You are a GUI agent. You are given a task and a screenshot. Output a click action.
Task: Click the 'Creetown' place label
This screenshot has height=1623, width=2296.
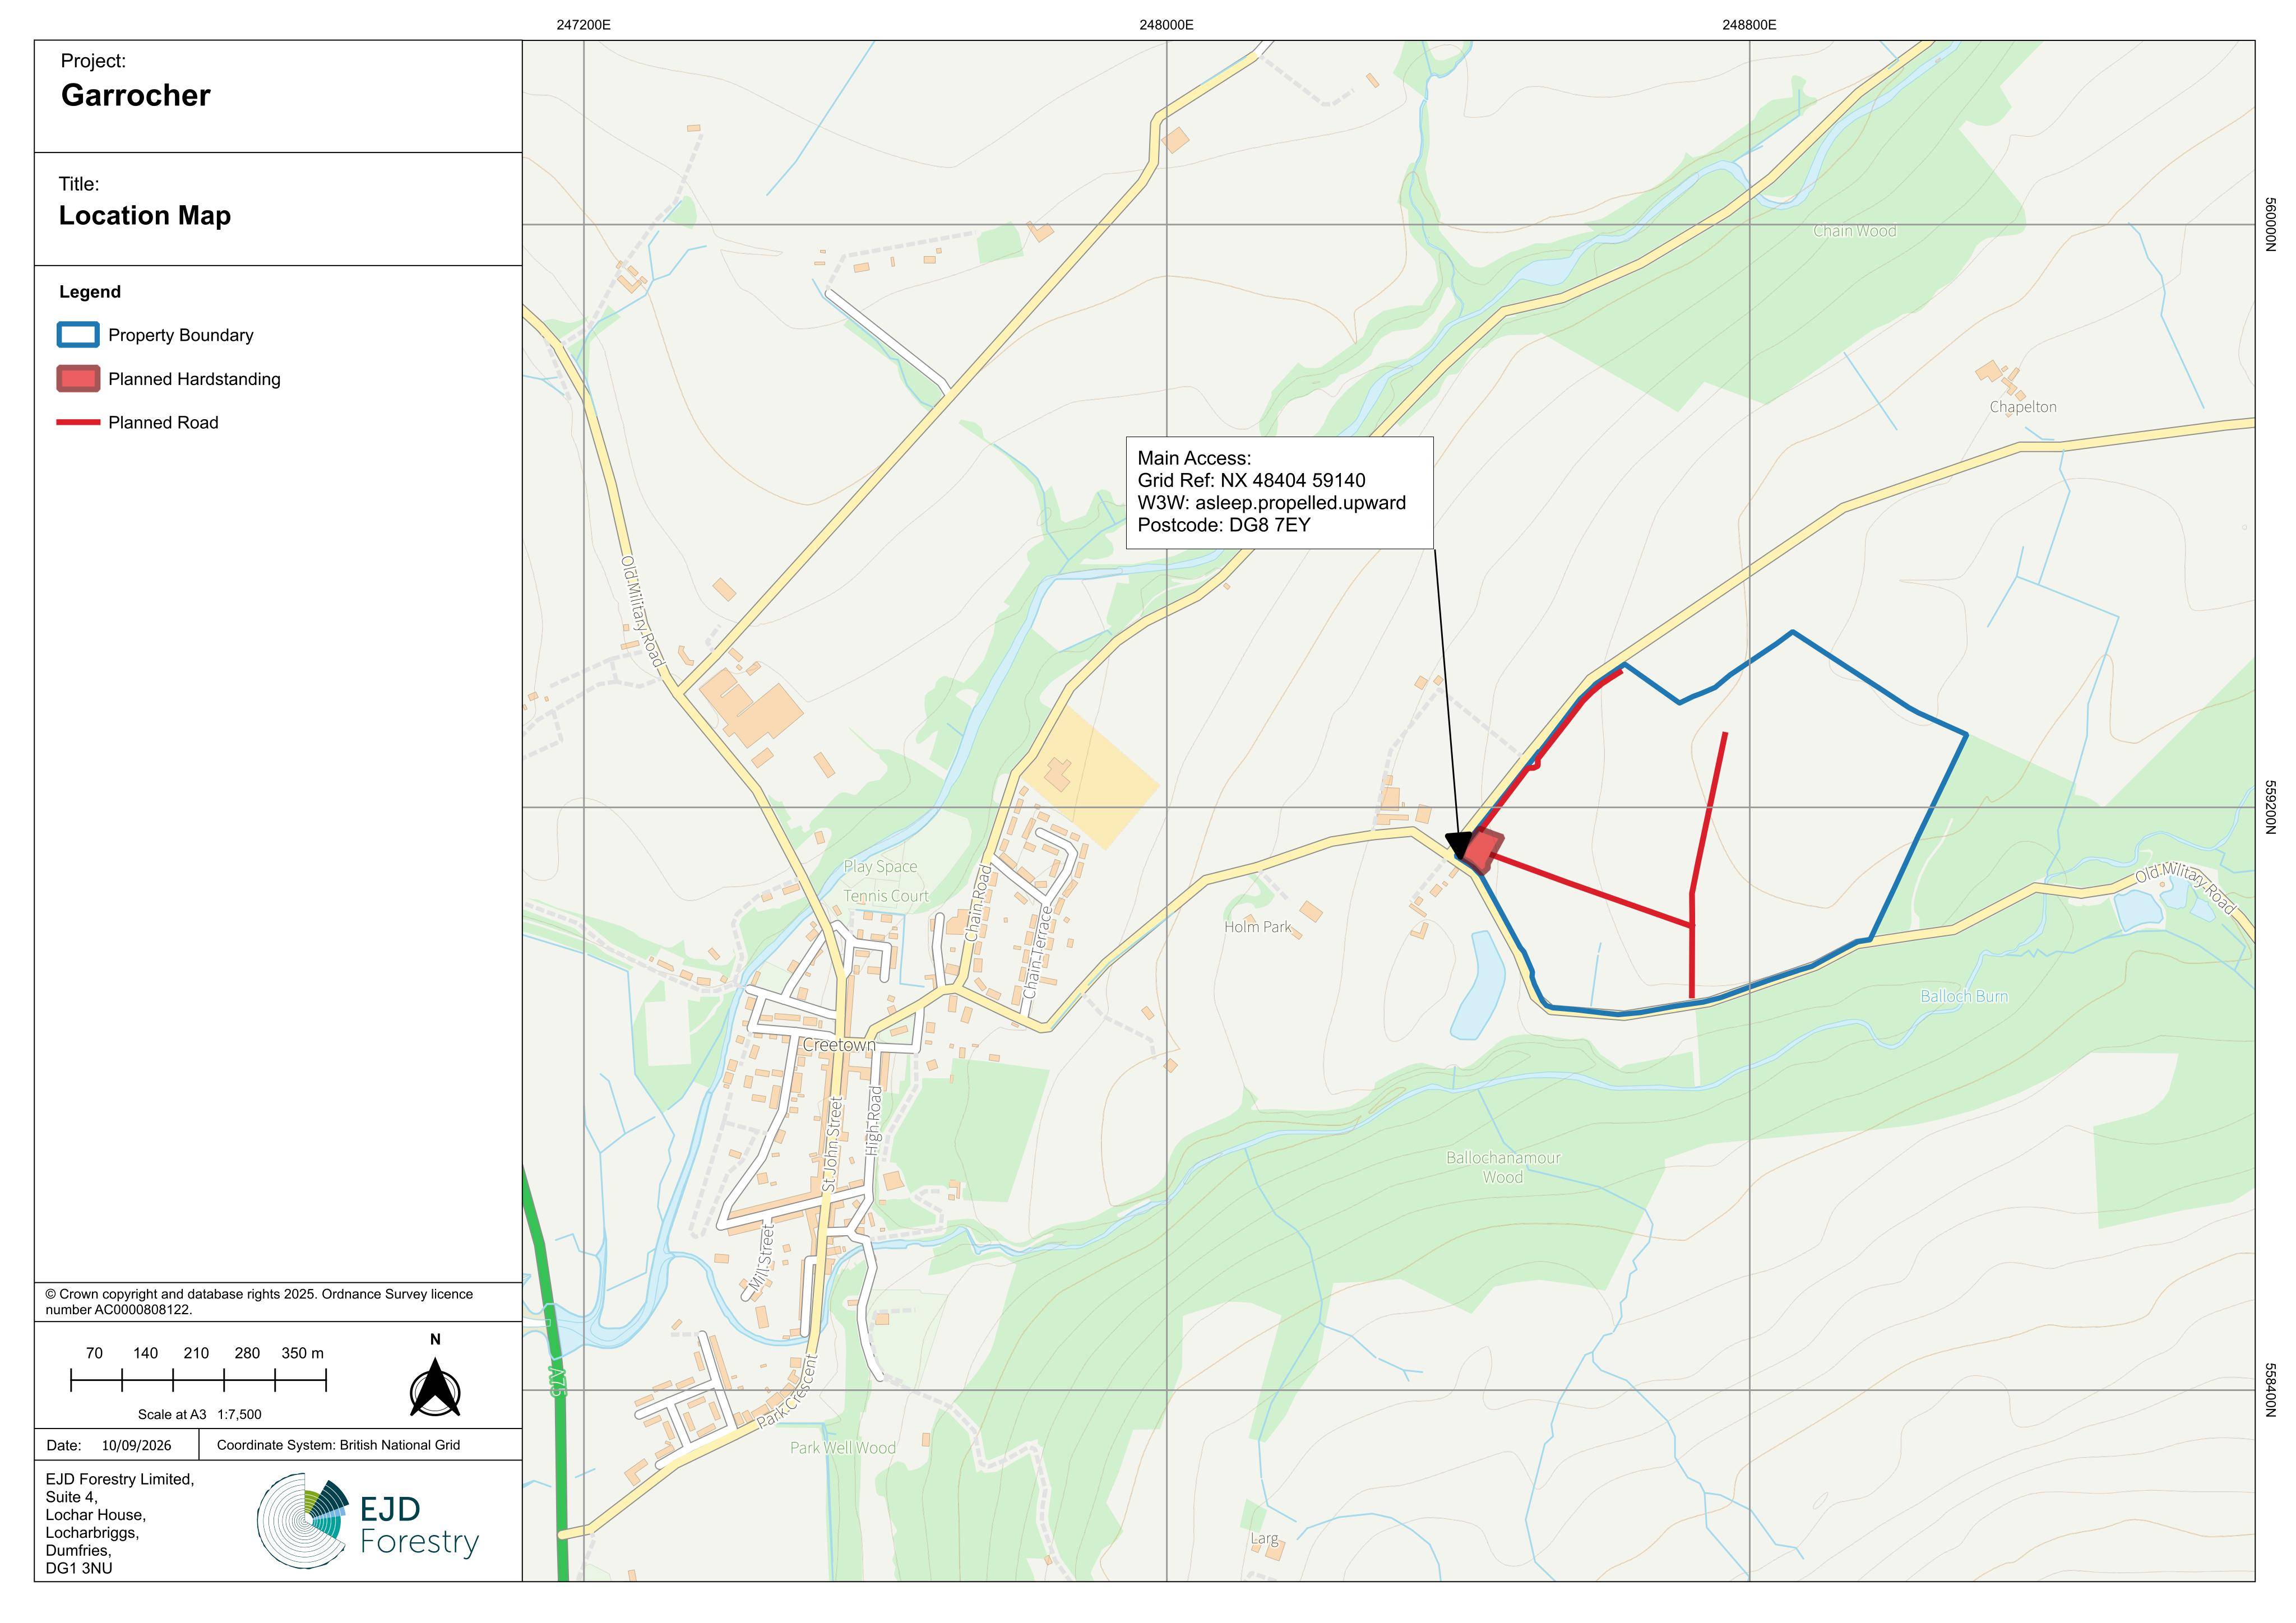click(x=839, y=1045)
